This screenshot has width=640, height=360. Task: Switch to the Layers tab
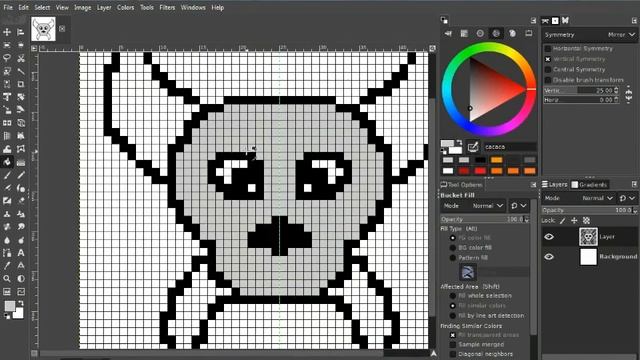tap(555, 184)
